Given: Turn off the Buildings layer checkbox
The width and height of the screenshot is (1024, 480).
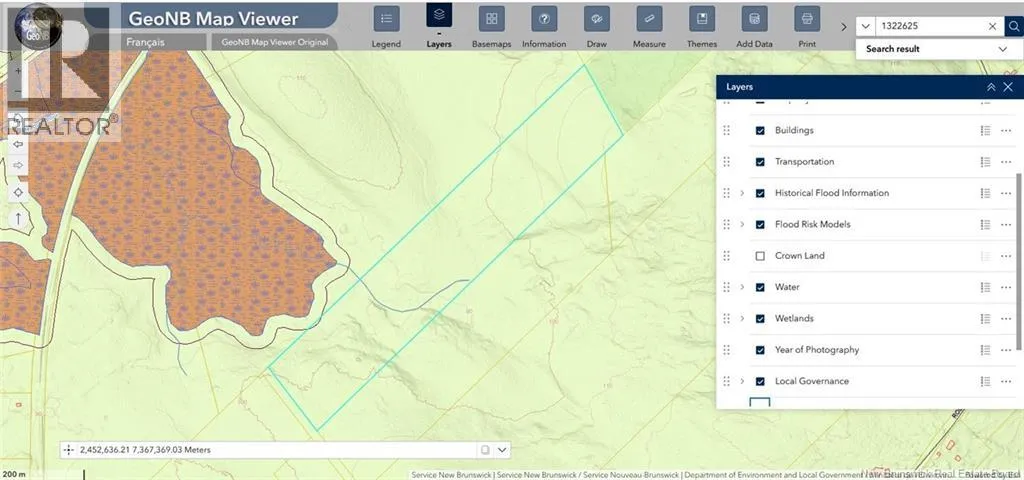Looking at the screenshot, I should coord(760,131).
